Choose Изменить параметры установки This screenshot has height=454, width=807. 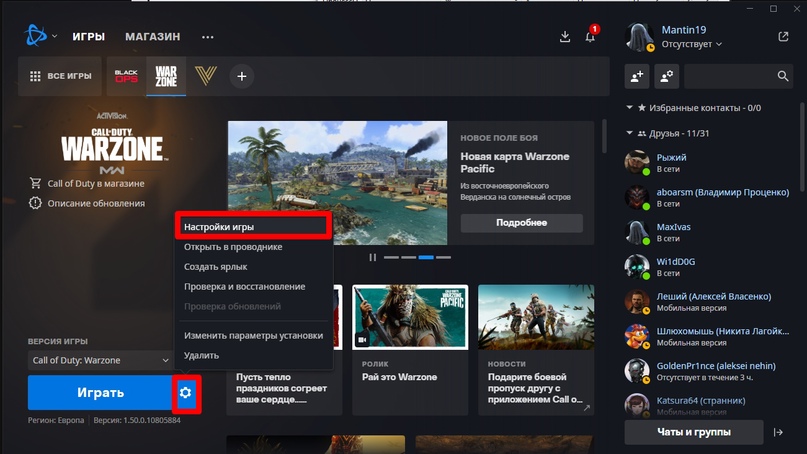pyautogui.click(x=253, y=335)
